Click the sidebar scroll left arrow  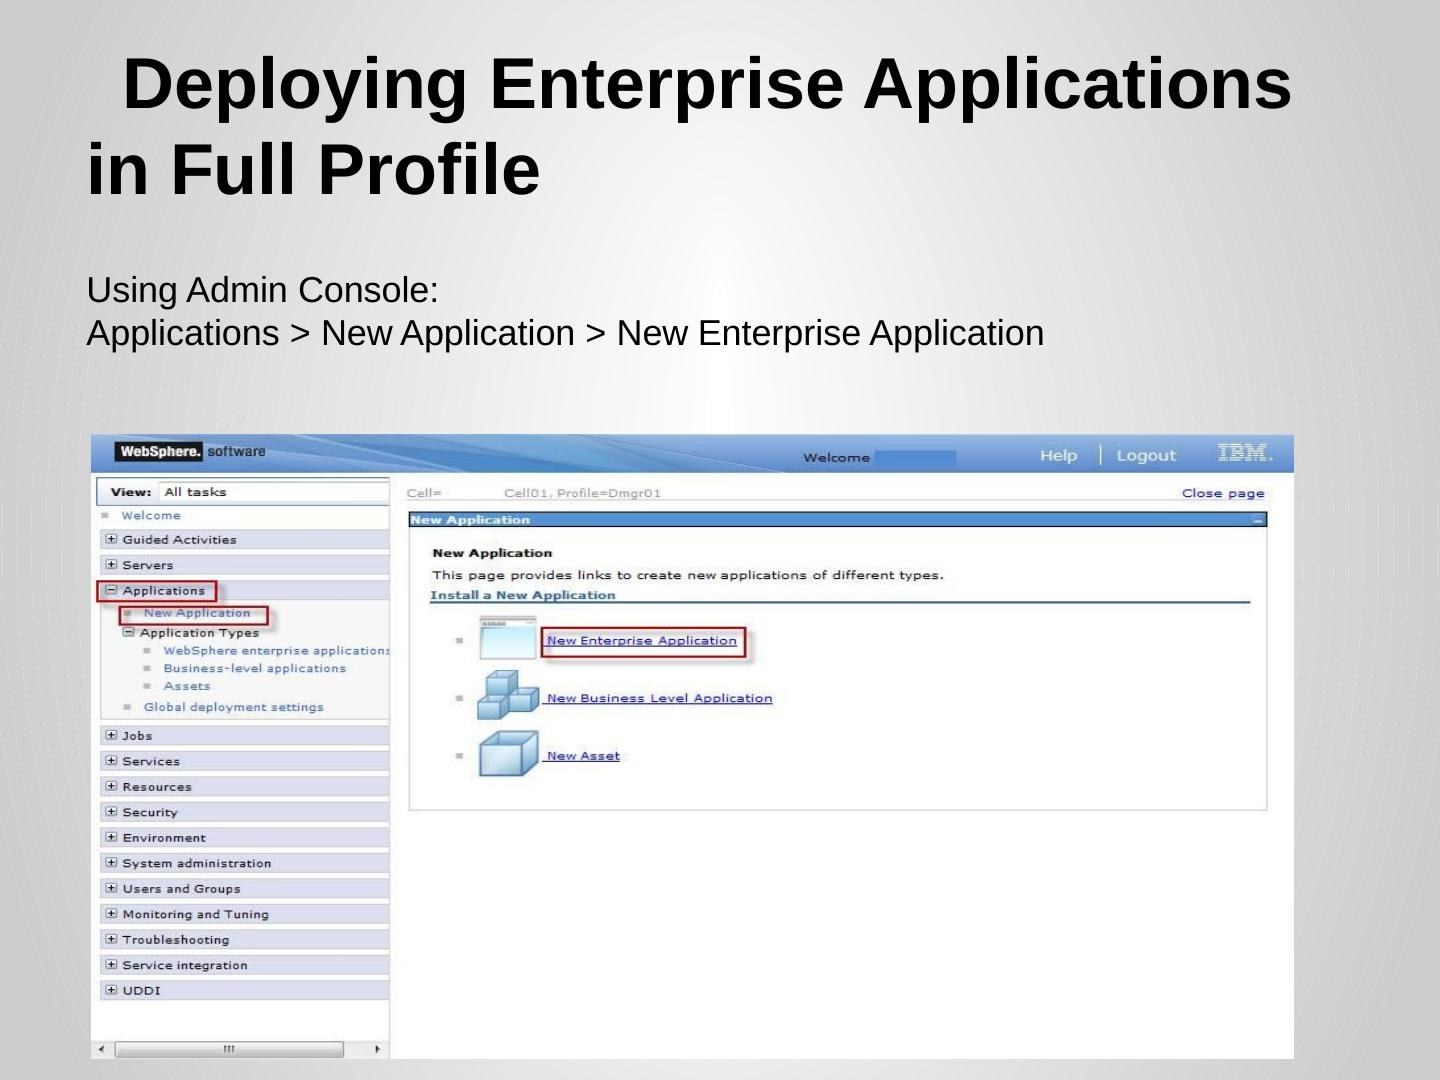coord(101,1049)
